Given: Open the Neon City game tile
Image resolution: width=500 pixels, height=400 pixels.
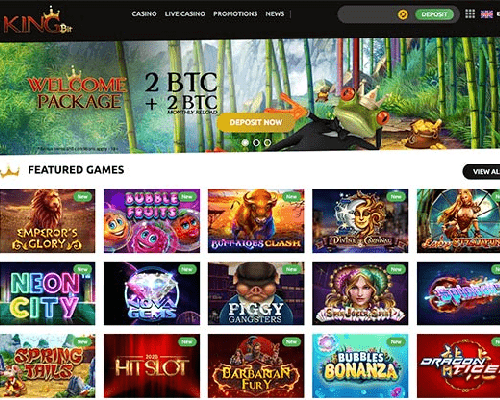Looking at the screenshot, I should 47,293.
